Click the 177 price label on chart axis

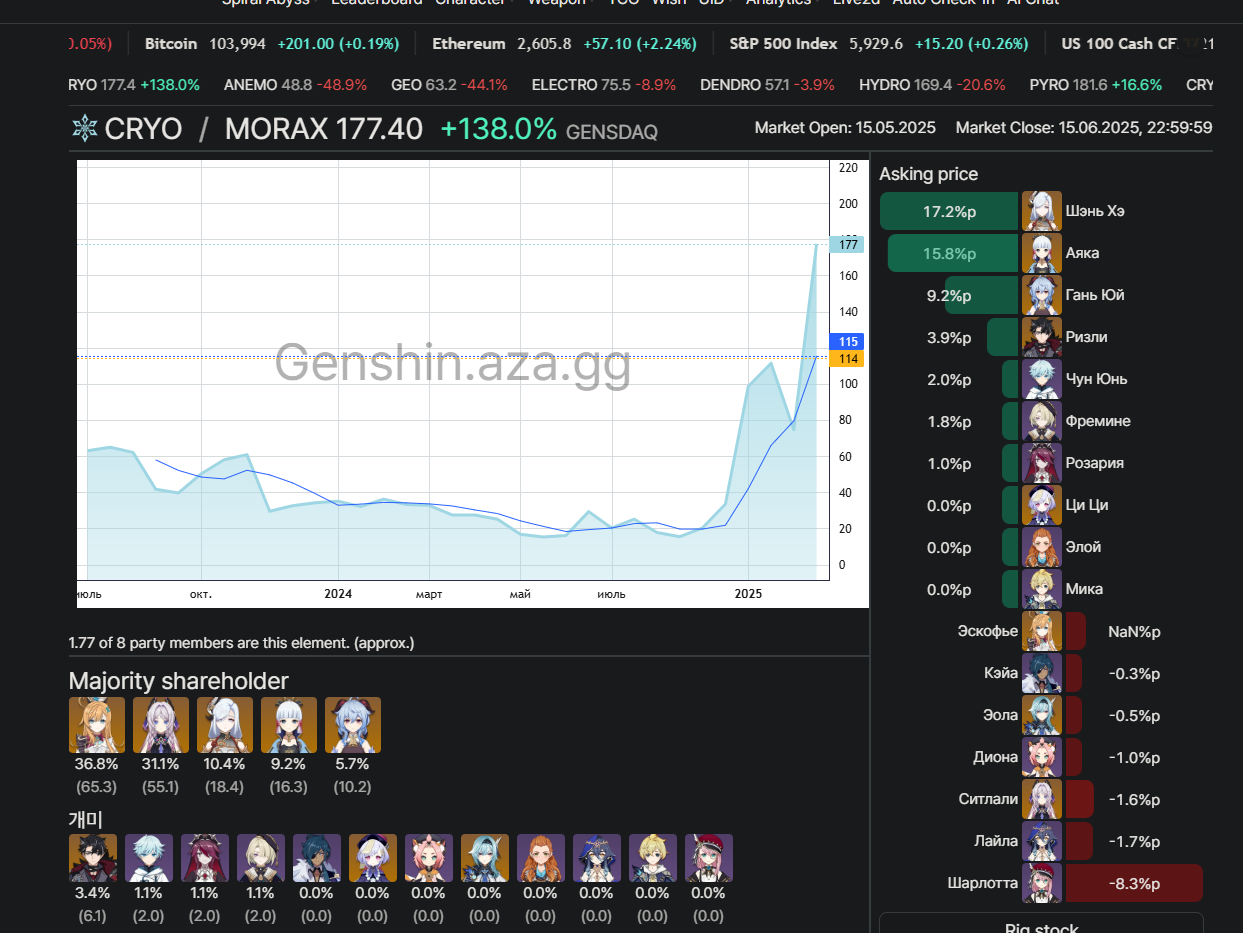pyautogui.click(x=848, y=244)
